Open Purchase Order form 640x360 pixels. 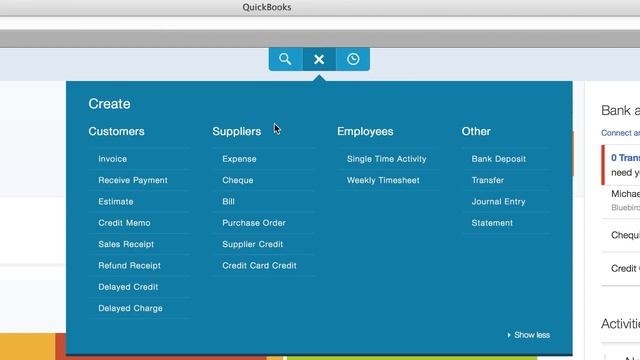pos(254,223)
